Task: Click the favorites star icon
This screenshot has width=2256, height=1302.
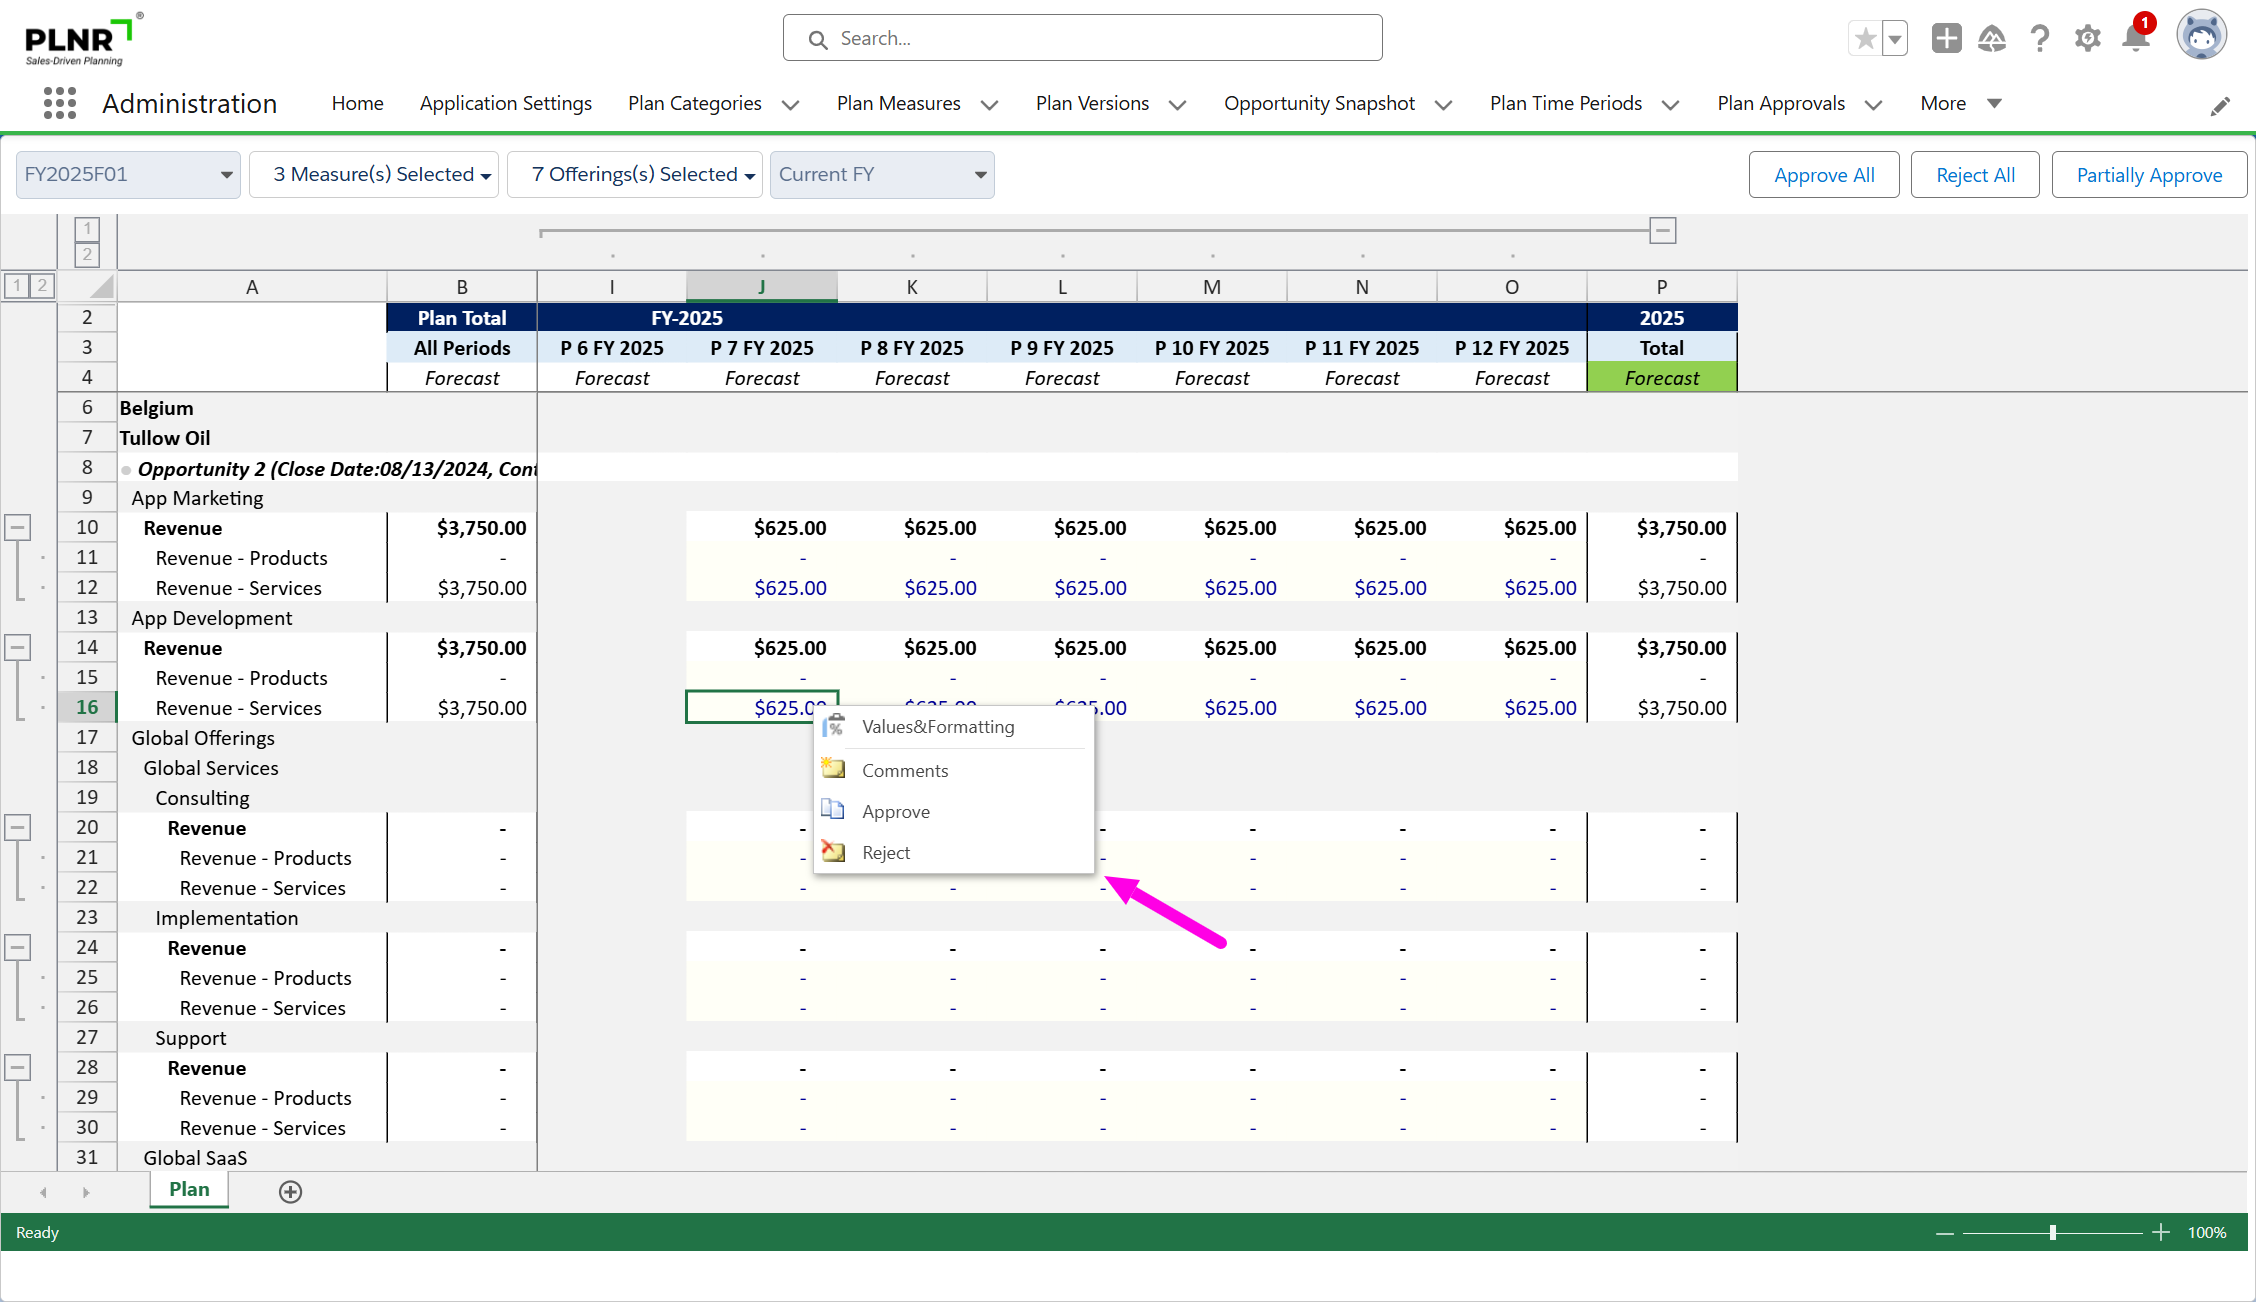Action: point(1865,39)
